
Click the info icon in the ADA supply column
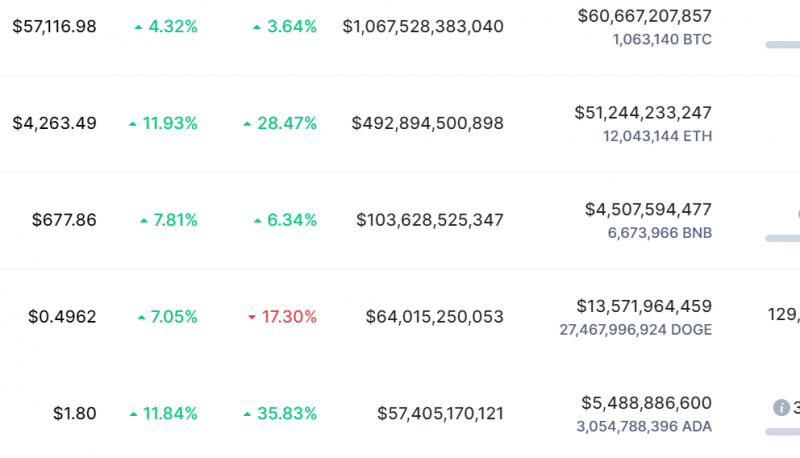click(x=782, y=407)
